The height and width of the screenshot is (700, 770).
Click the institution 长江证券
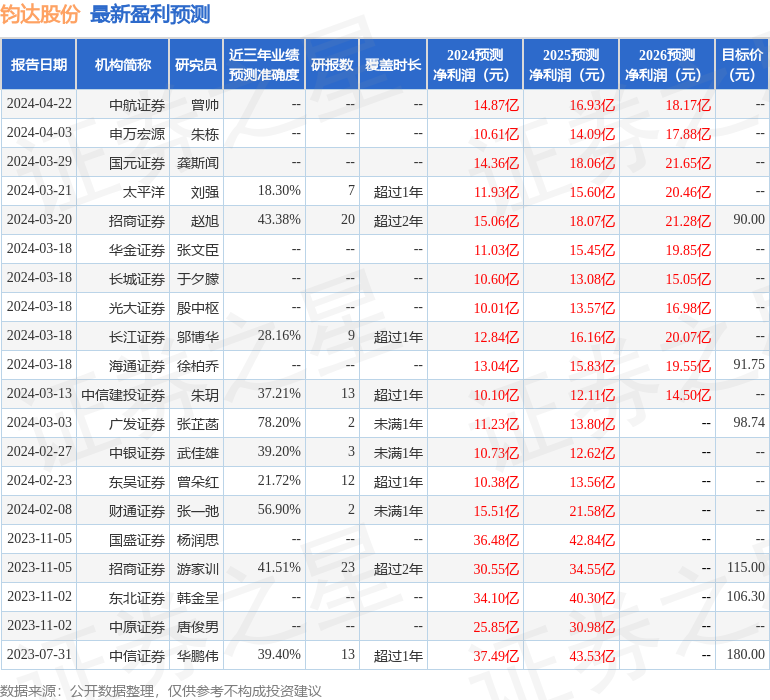click(137, 337)
